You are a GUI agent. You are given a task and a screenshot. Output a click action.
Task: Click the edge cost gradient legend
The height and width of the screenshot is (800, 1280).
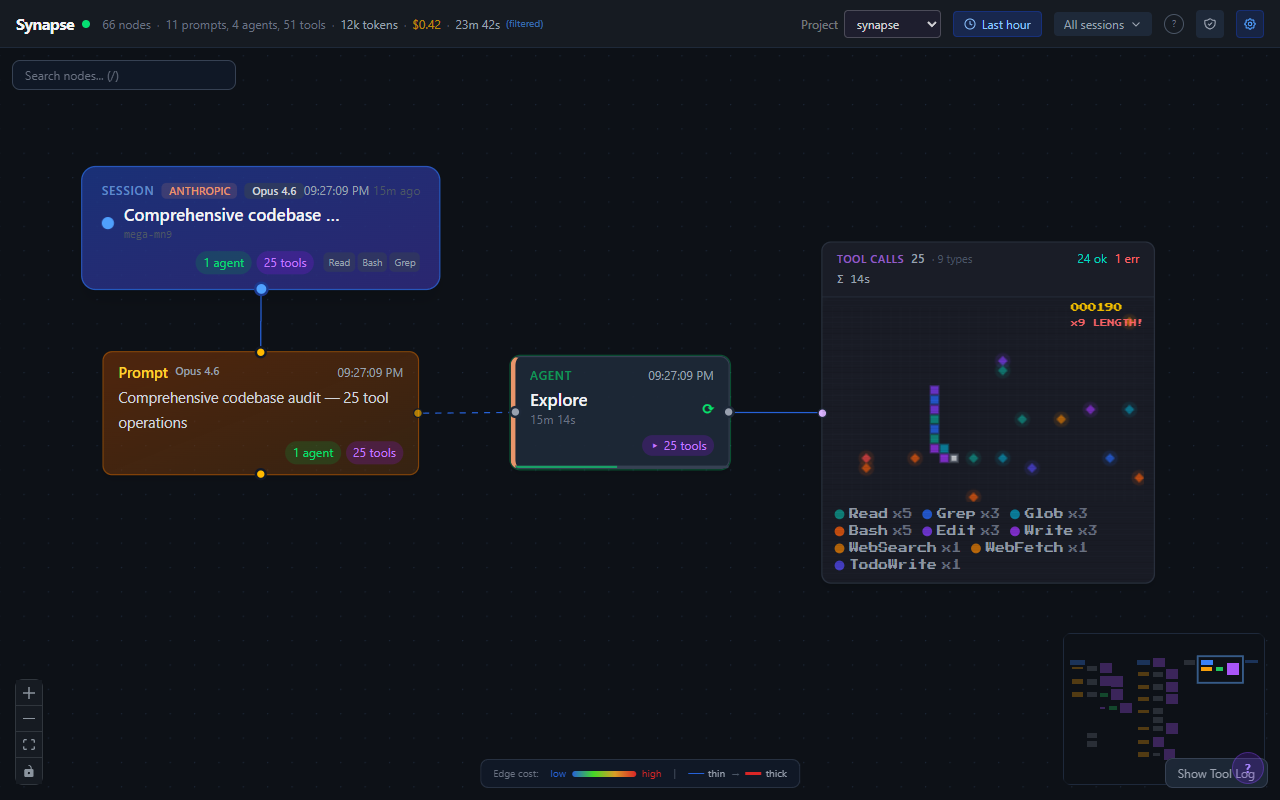[603, 773]
